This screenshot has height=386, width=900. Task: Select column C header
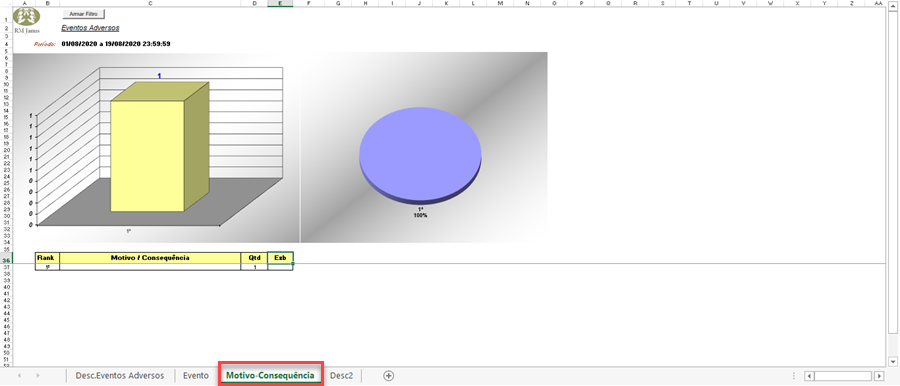coord(150,3)
